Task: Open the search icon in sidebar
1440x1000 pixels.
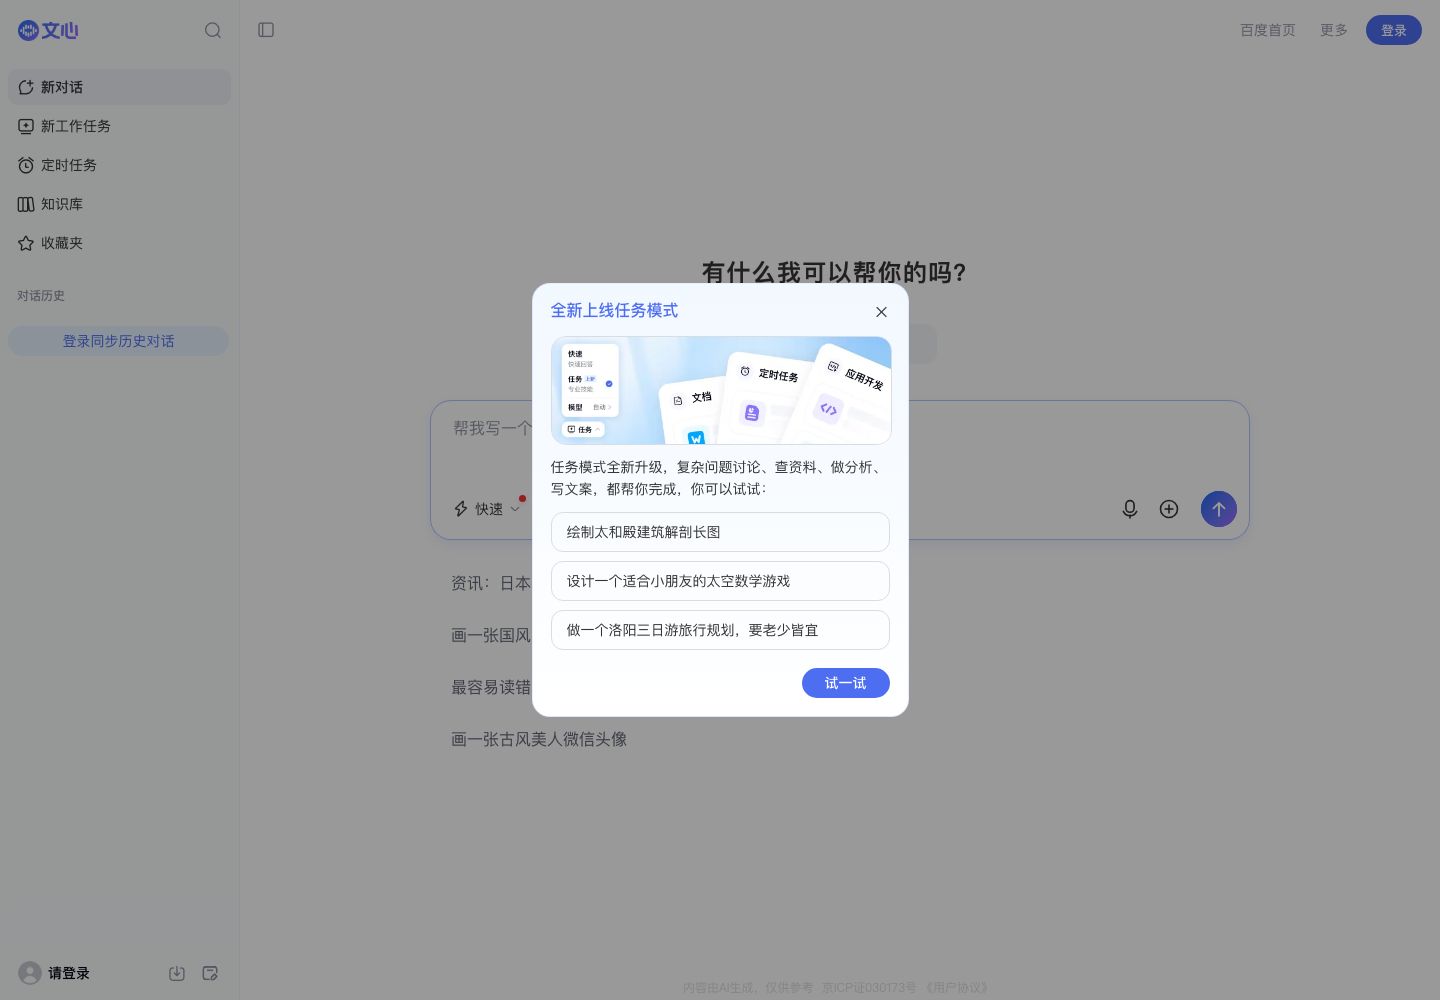Action: click(213, 30)
